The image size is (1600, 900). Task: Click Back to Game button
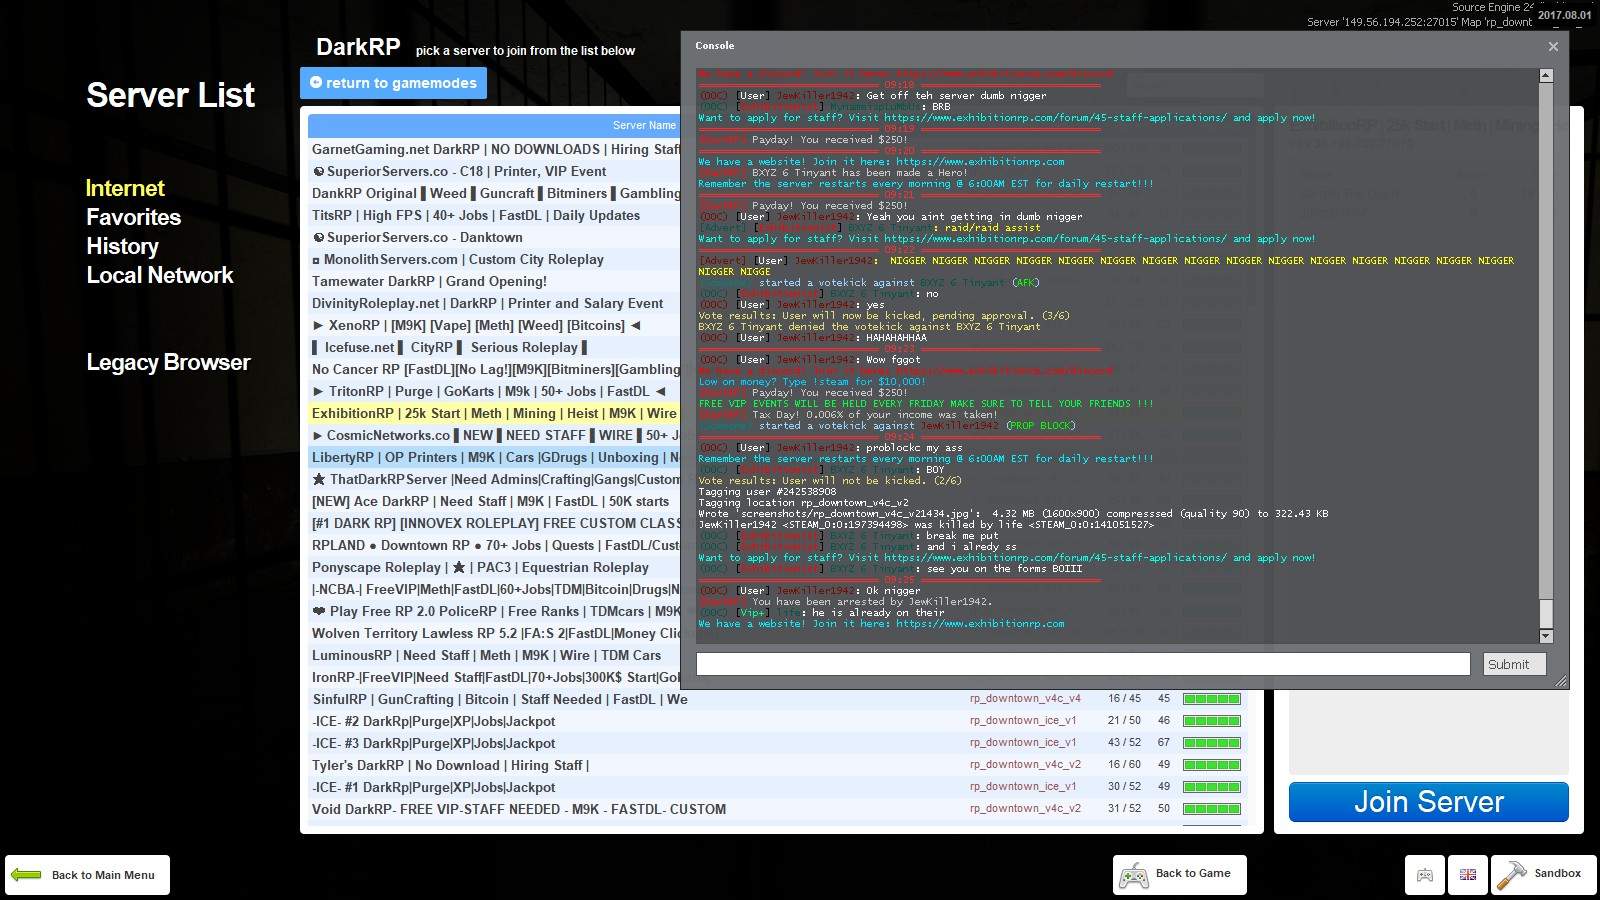[1179, 875]
